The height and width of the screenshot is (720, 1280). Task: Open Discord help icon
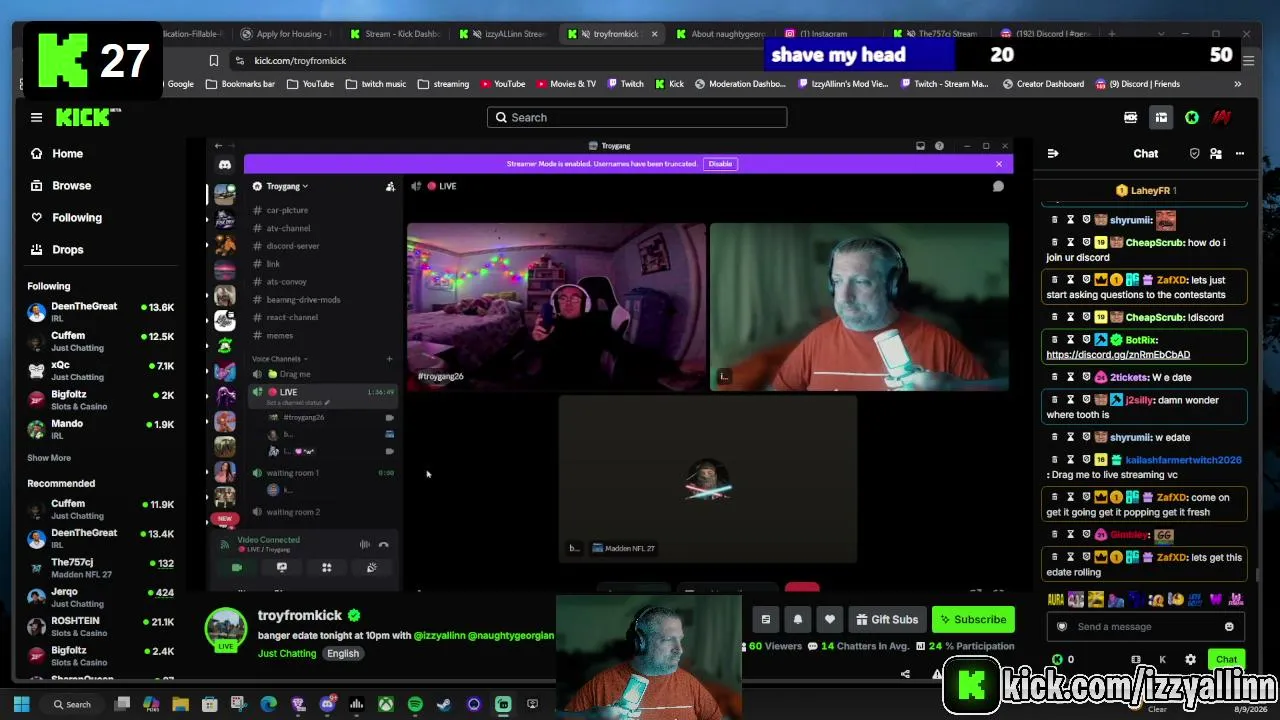[x=939, y=146]
